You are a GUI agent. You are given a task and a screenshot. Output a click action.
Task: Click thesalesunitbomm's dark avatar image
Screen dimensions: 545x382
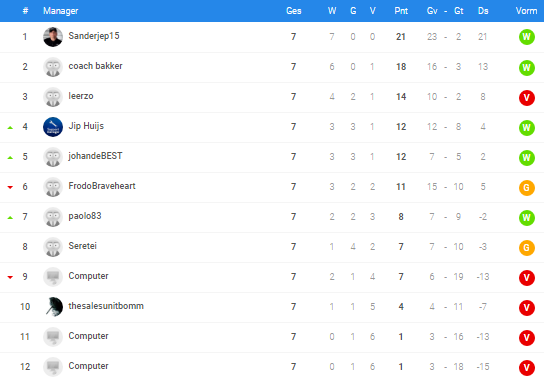click(x=53, y=307)
